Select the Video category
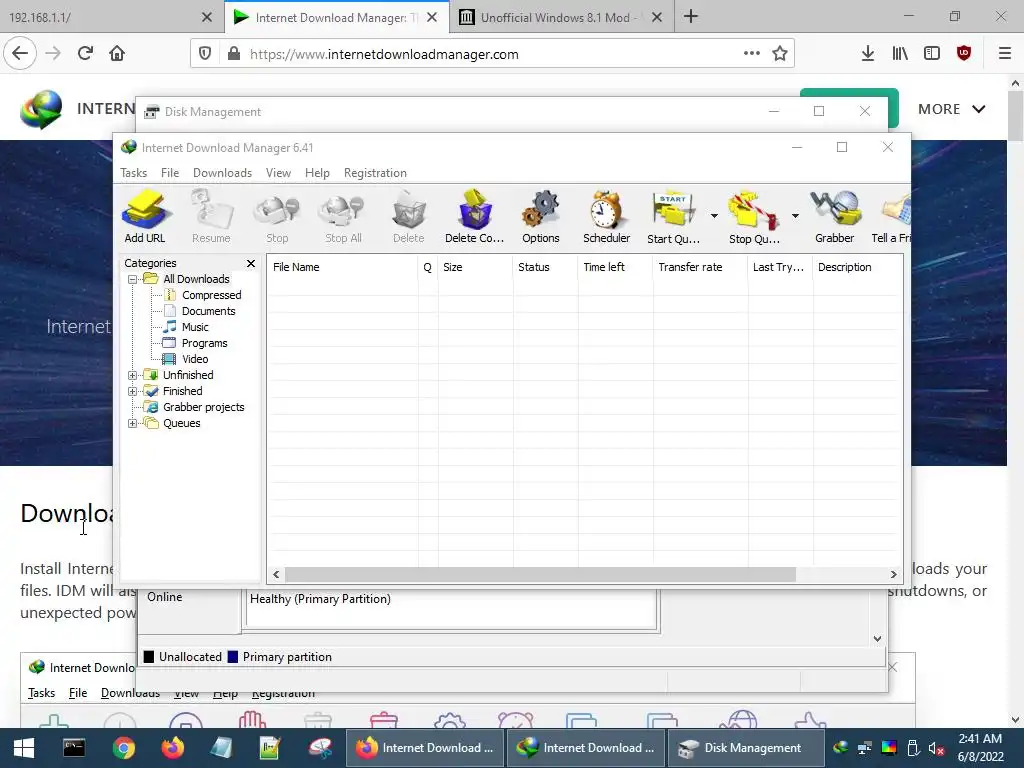This screenshot has height=768, width=1024. pyautogui.click(x=195, y=359)
